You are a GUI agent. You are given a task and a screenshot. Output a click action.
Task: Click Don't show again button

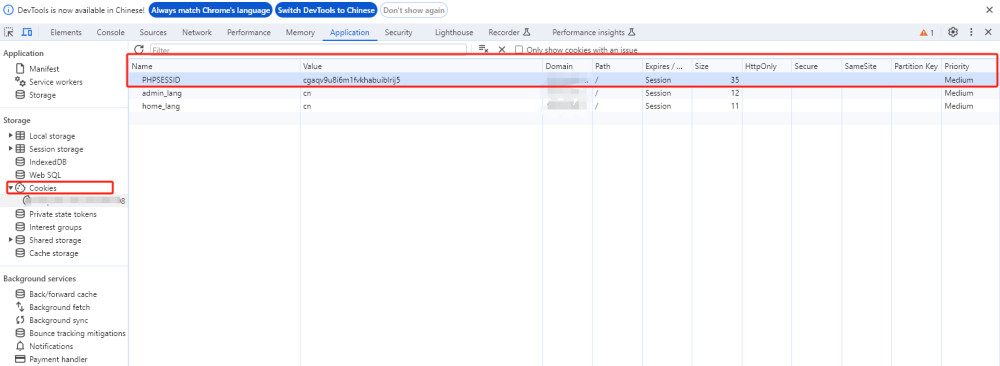point(414,10)
